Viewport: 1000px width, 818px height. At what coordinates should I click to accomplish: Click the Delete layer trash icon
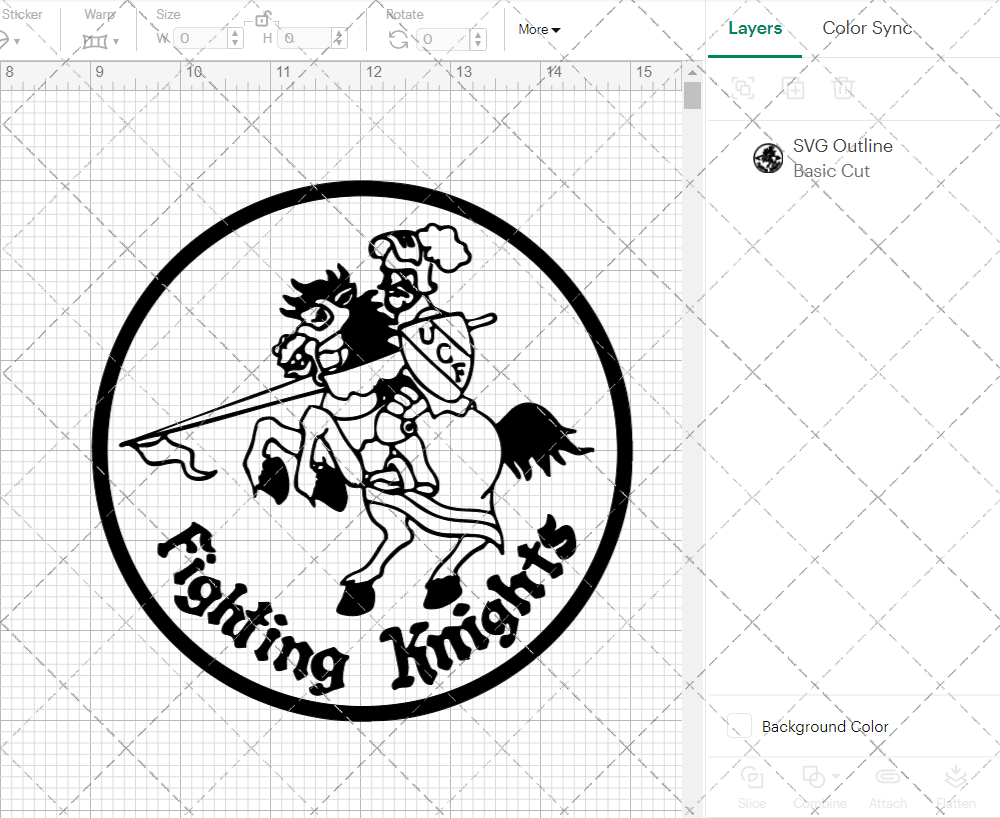tap(843, 89)
